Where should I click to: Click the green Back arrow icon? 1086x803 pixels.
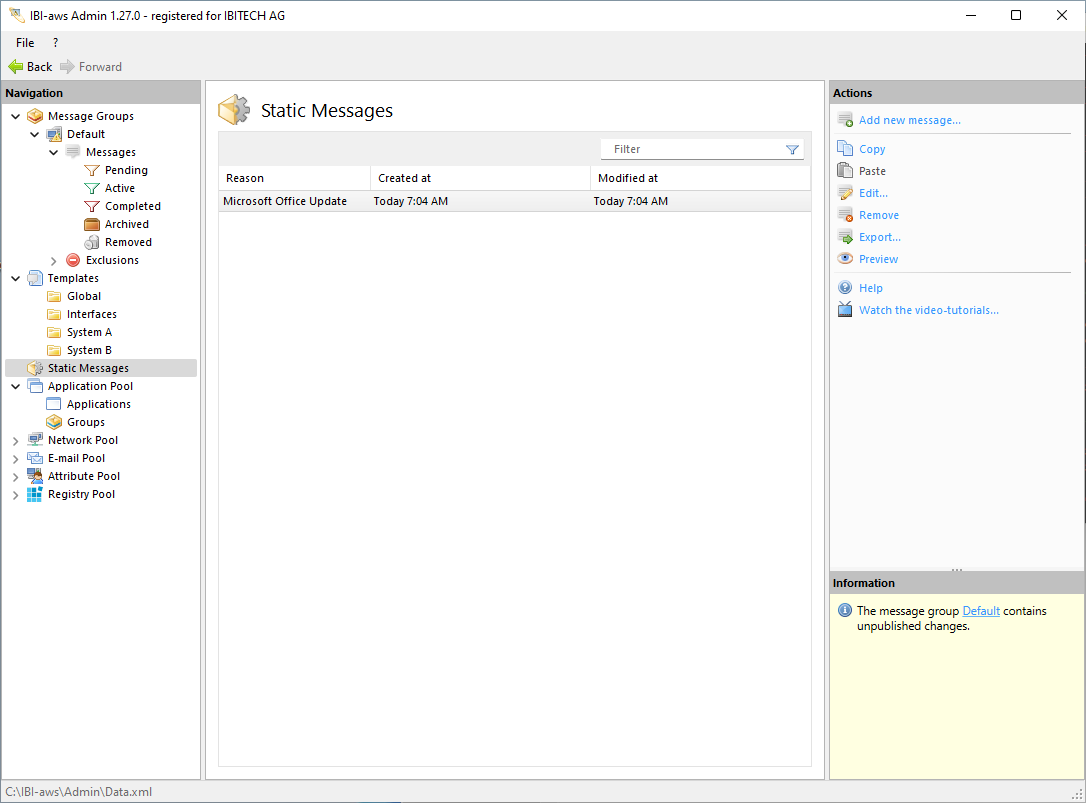[16, 67]
